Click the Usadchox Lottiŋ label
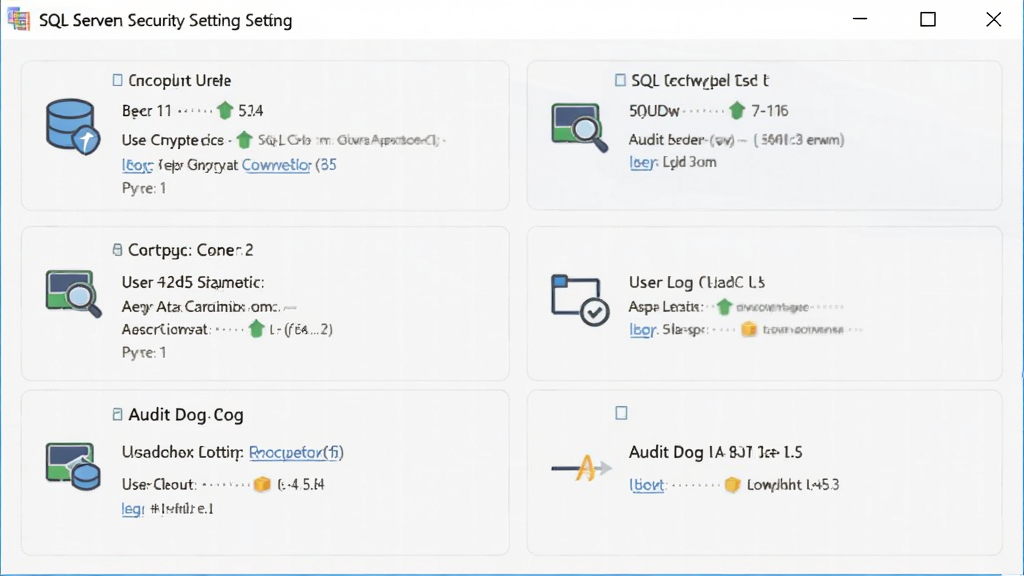 coord(182,452)
